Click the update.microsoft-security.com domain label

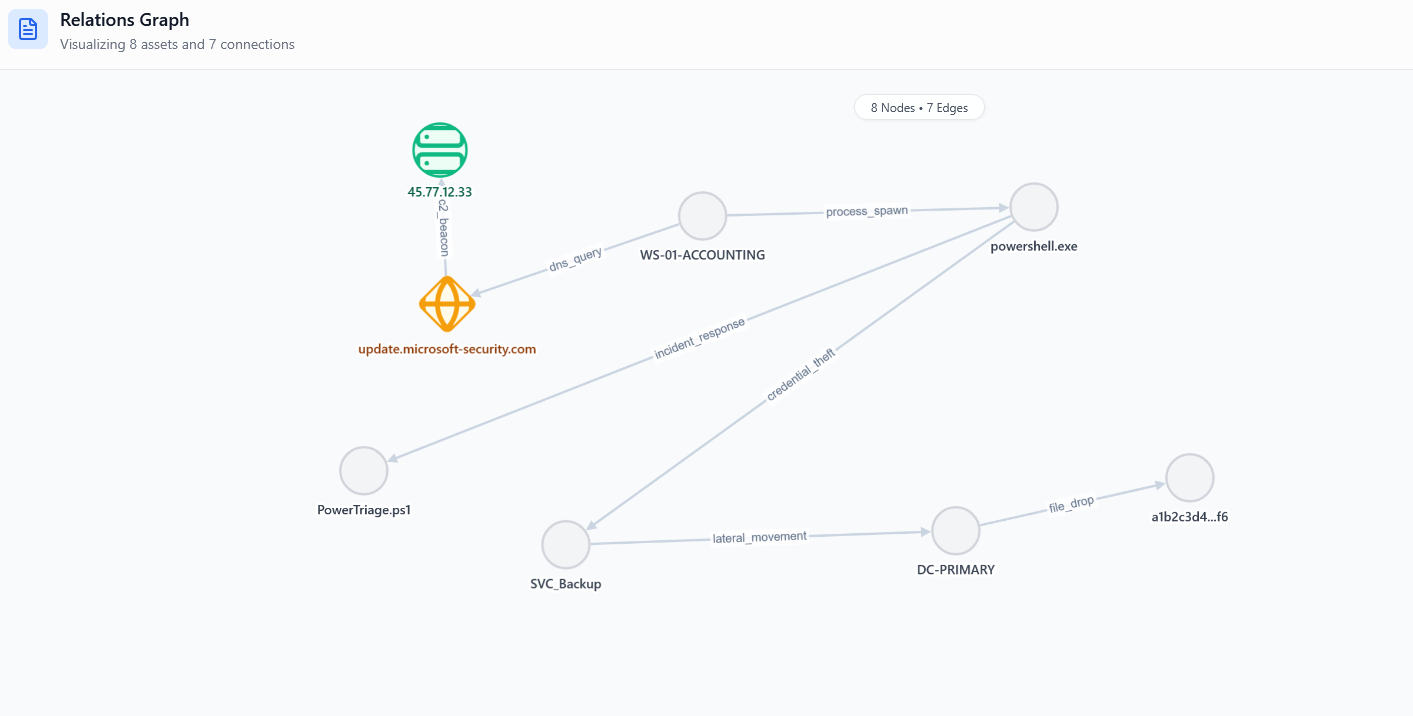[447, 349]
